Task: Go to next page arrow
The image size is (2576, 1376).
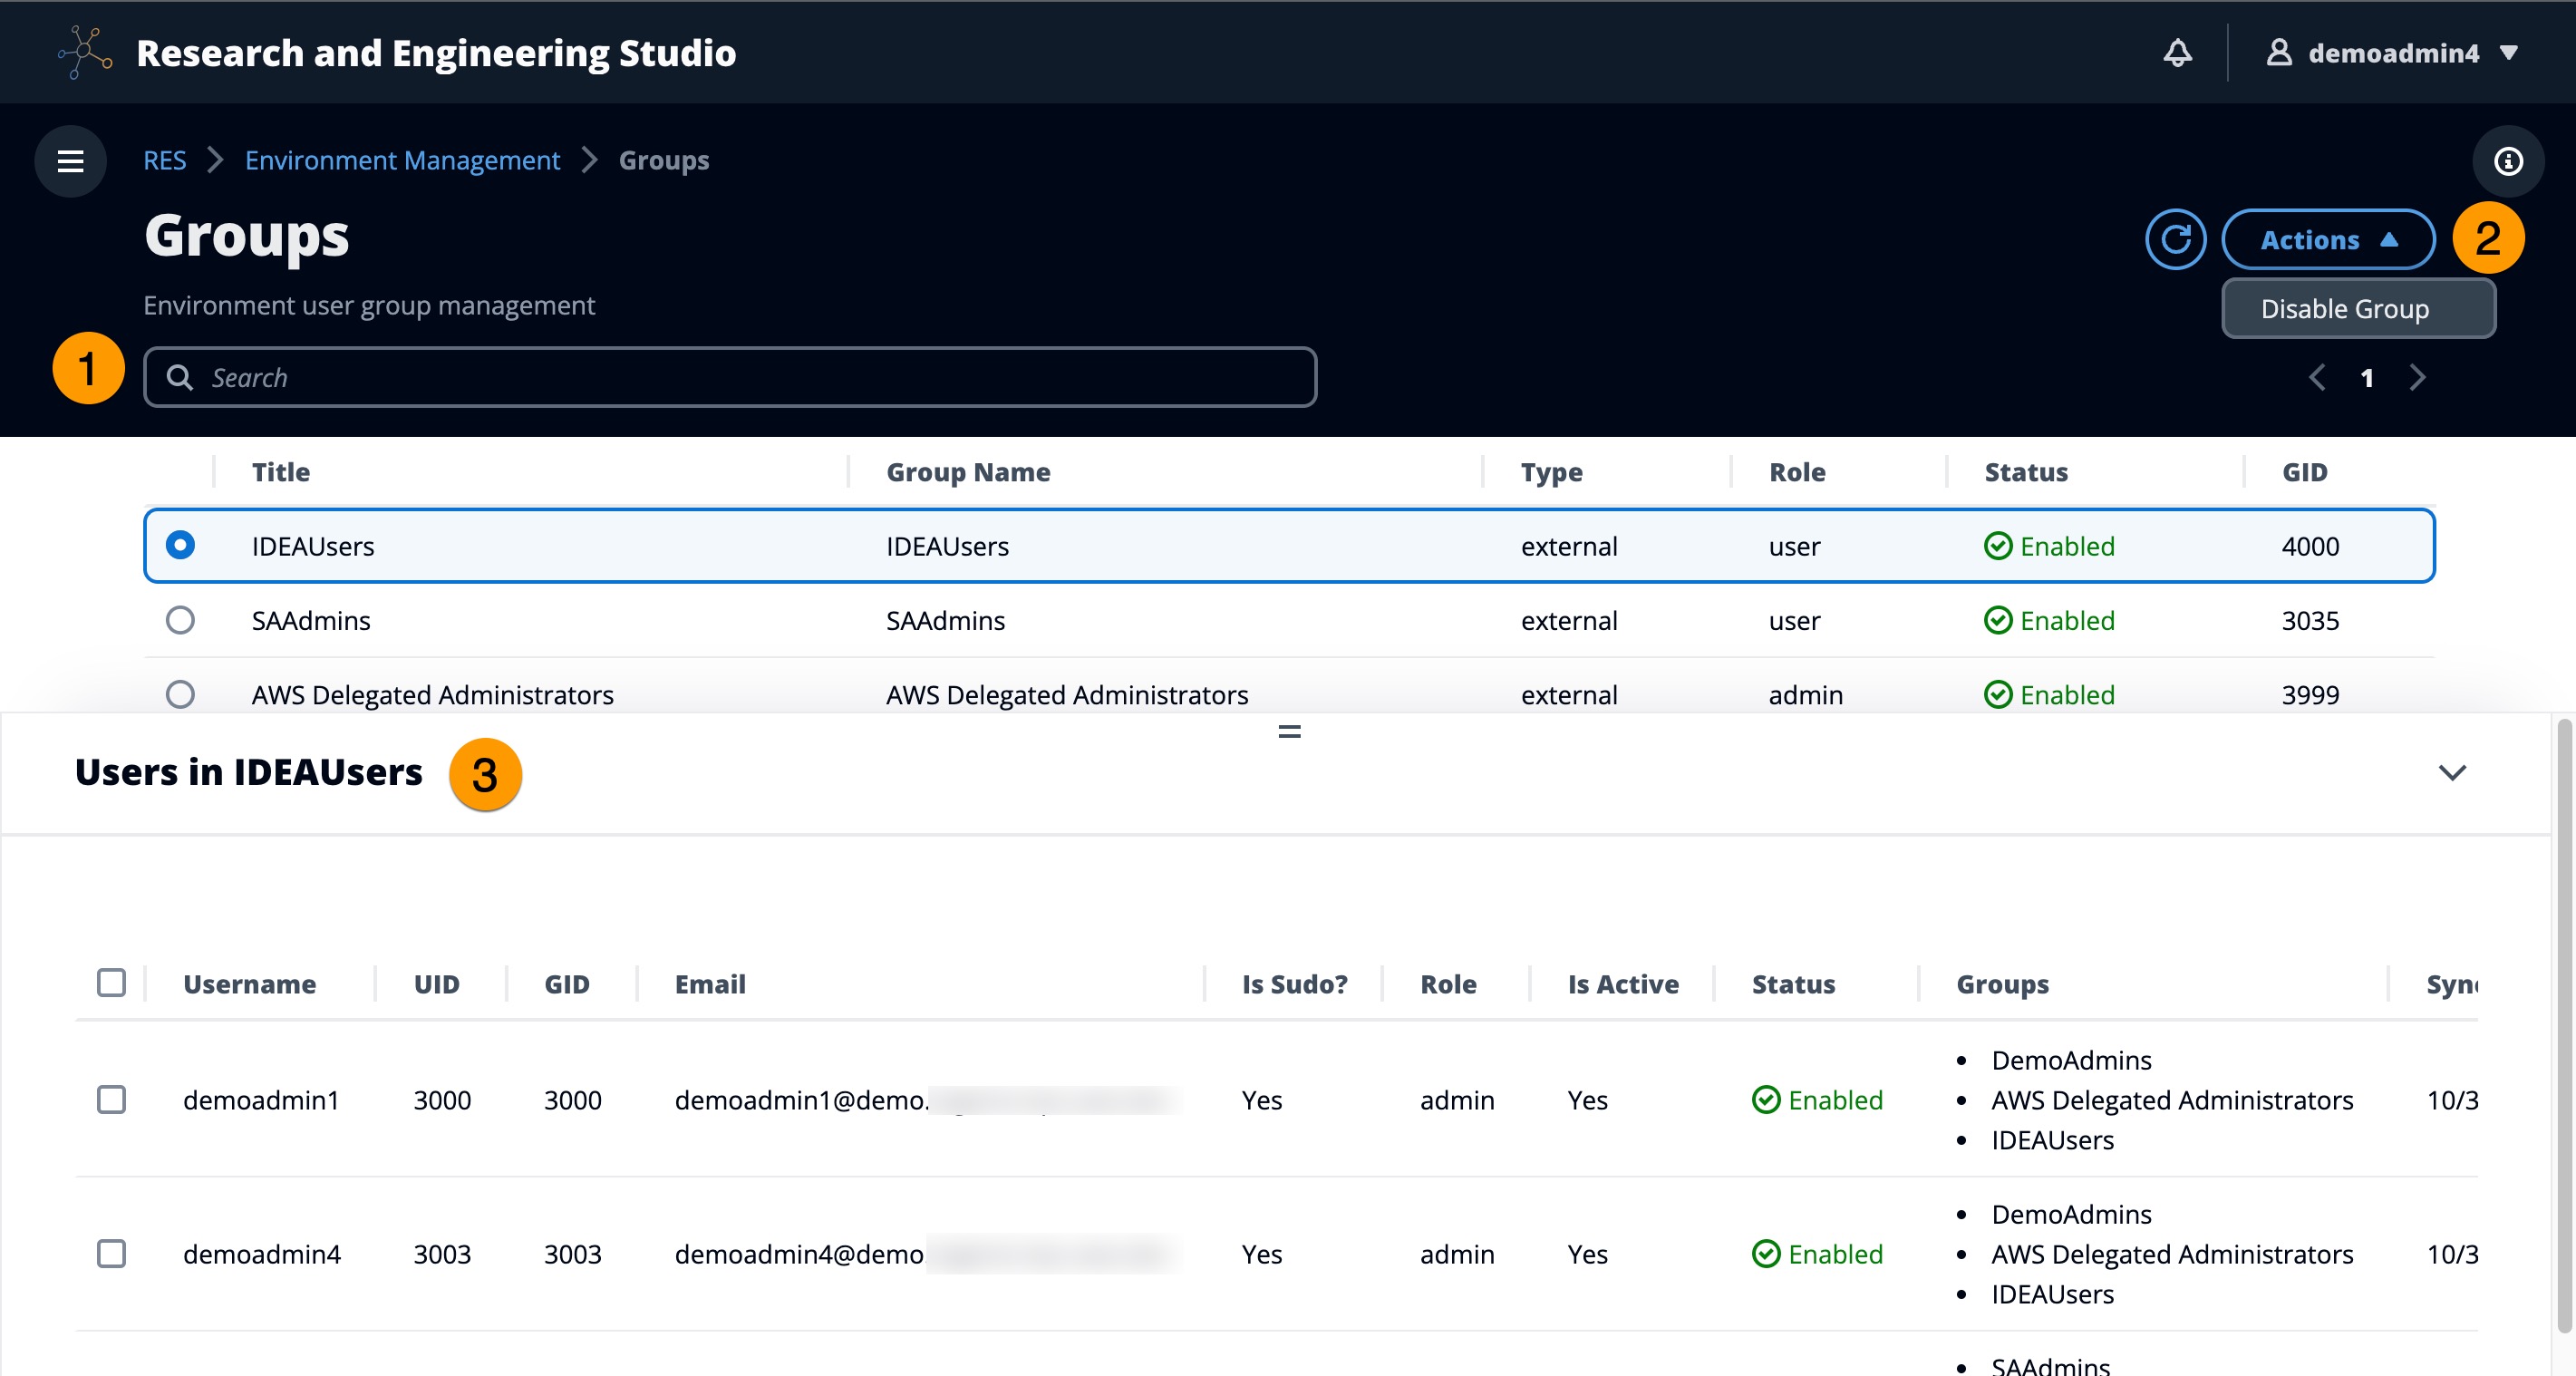Action: (2417, 378)
